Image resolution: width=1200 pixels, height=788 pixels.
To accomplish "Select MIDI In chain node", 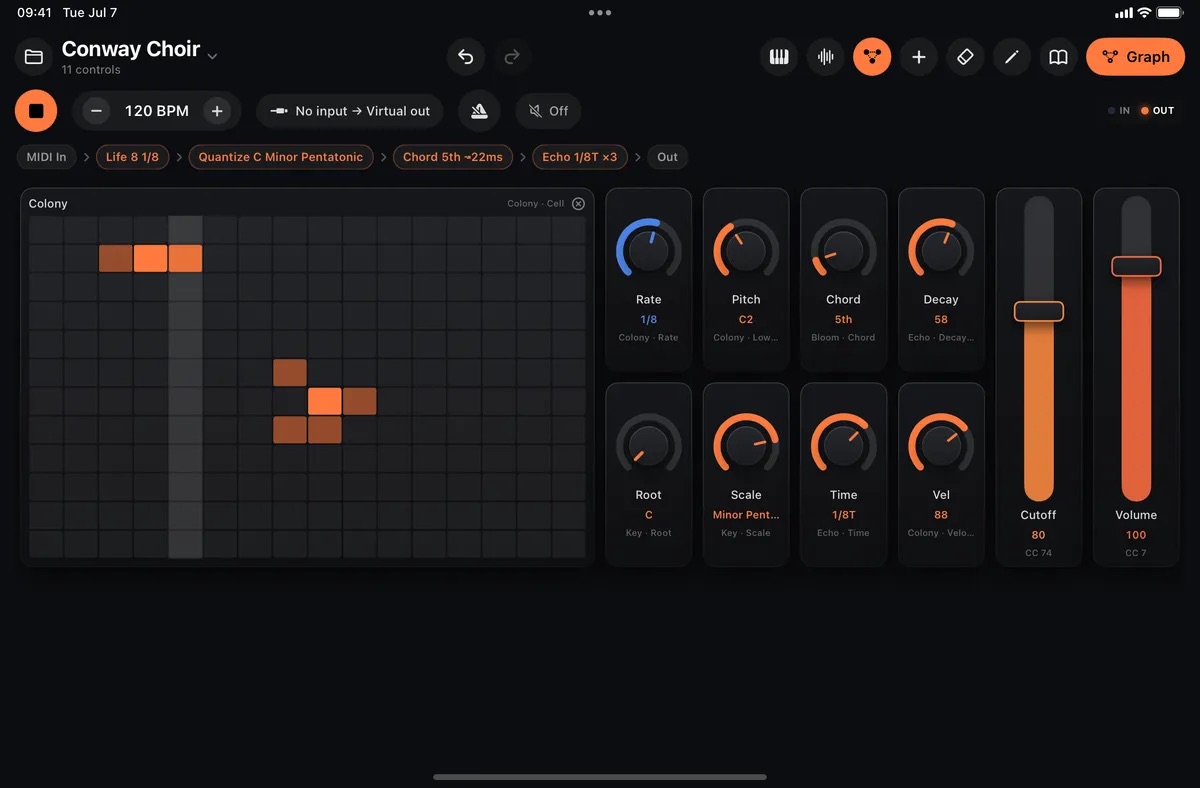I will pyautogui.click(x=47, y=157).
